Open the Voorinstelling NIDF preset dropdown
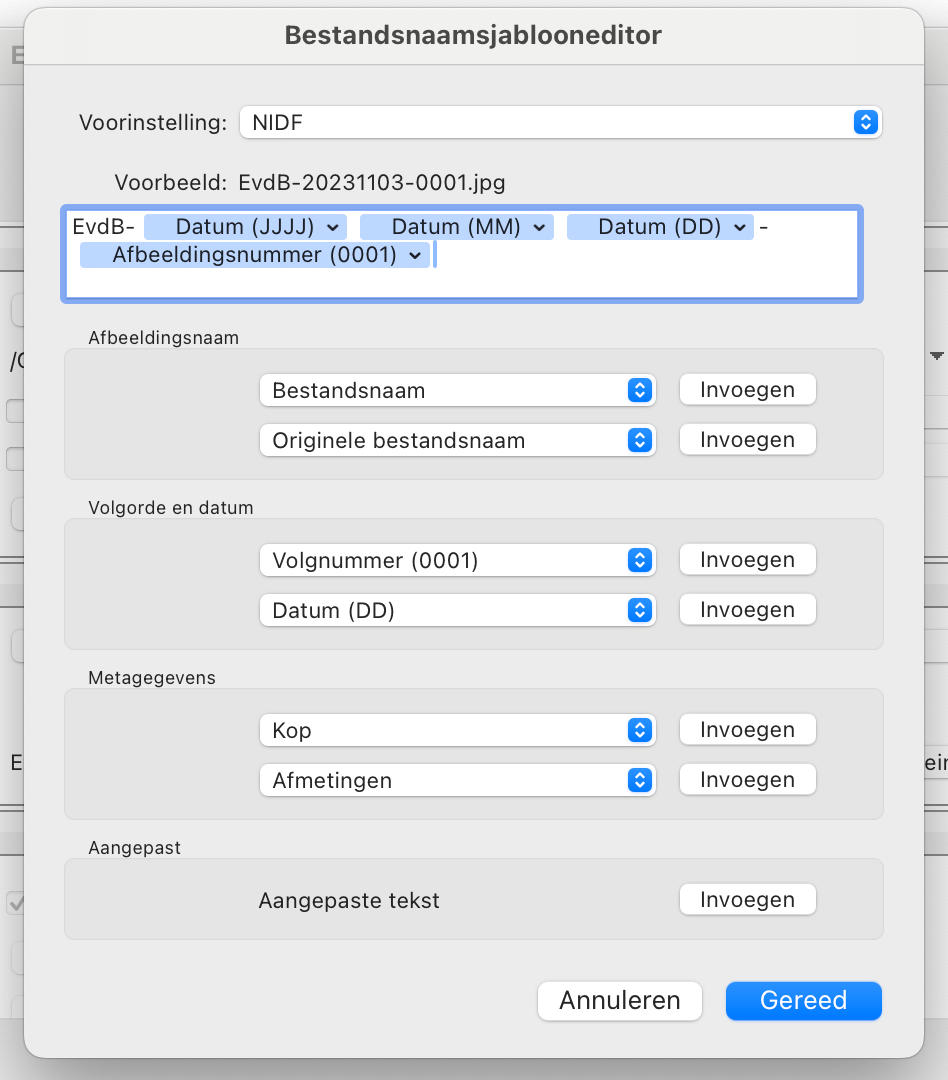 (560, 123)
